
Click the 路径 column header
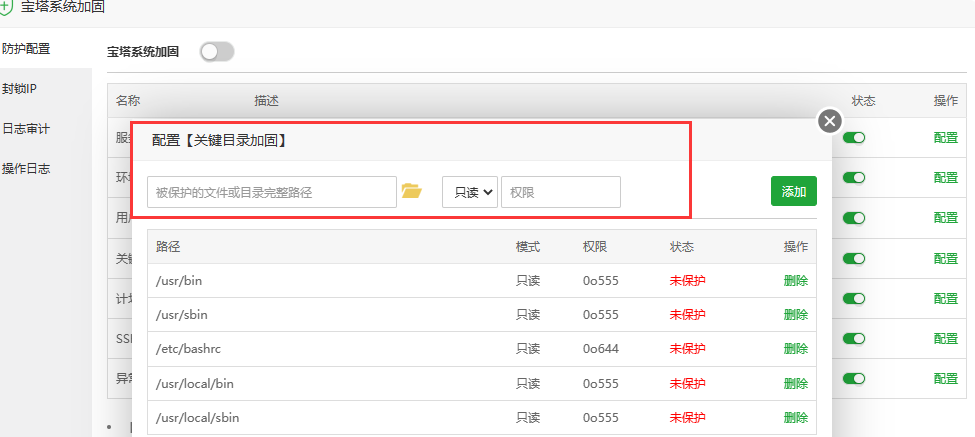(168, 247)
